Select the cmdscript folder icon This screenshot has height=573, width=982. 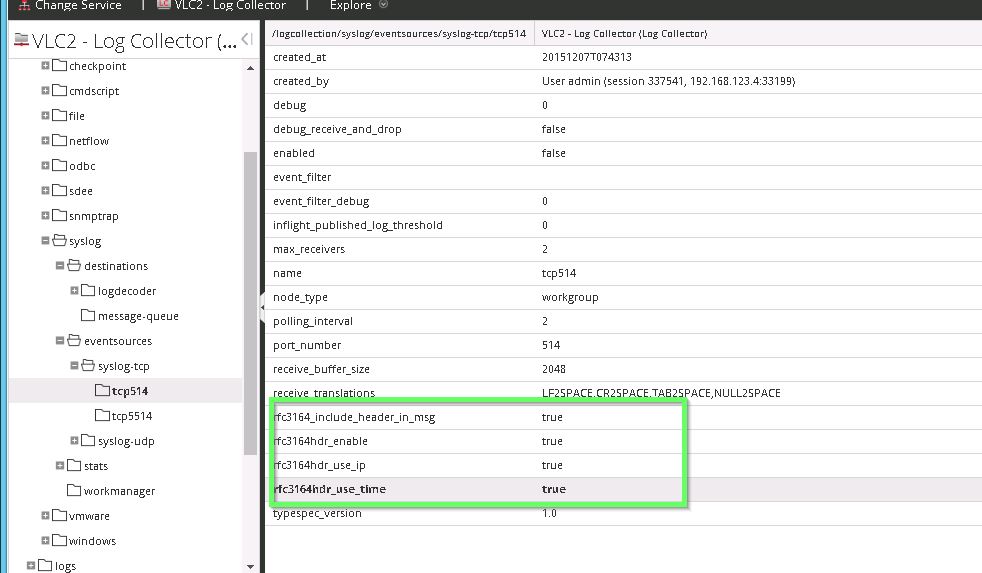click(59, 90)
